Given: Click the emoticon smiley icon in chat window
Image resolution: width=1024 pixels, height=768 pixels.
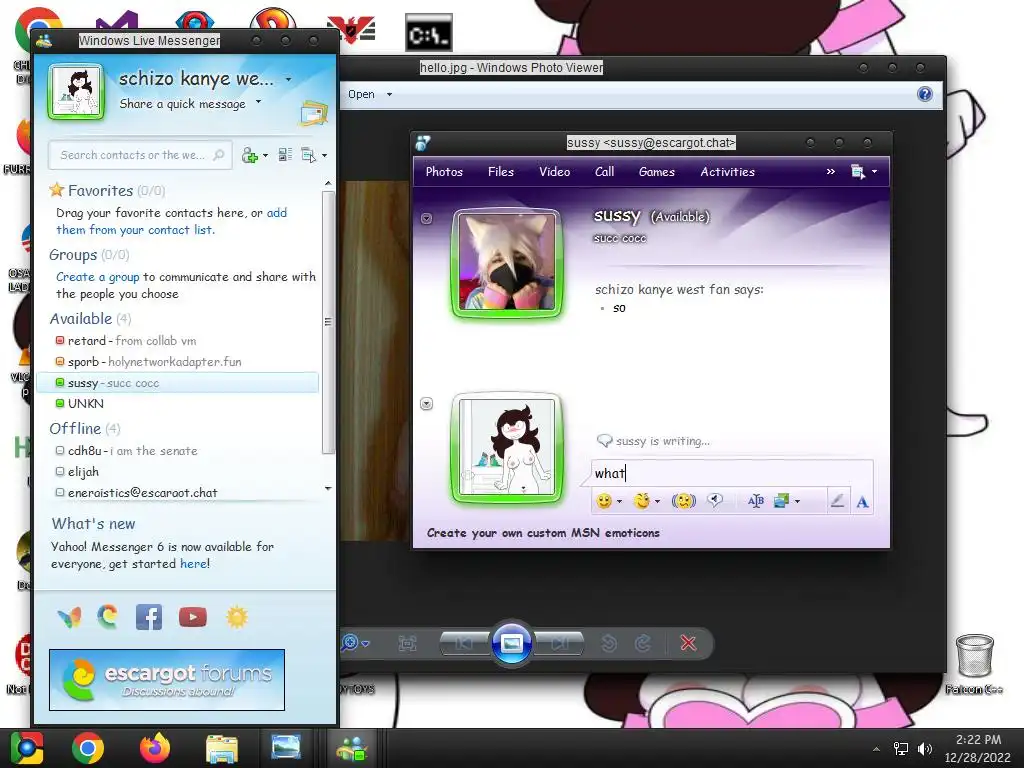Looking at the screenshot, I should 604,501.
